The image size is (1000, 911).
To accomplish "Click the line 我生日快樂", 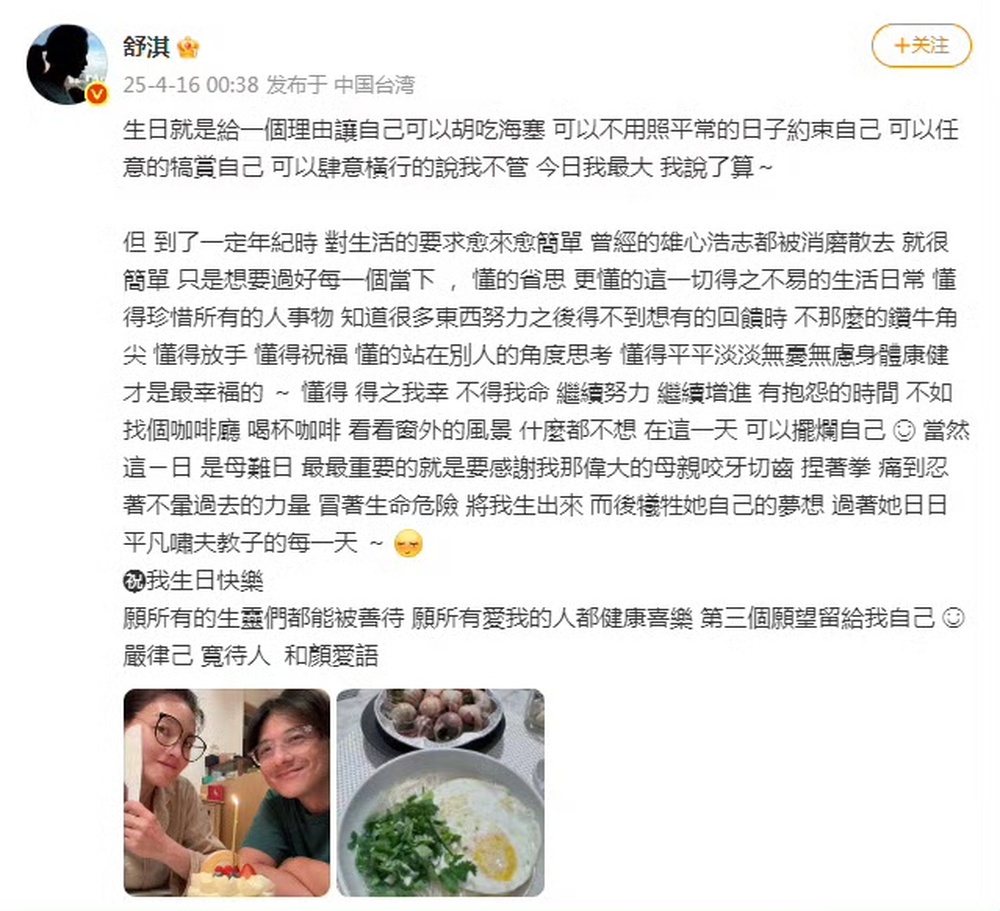I will pos(193,581).
